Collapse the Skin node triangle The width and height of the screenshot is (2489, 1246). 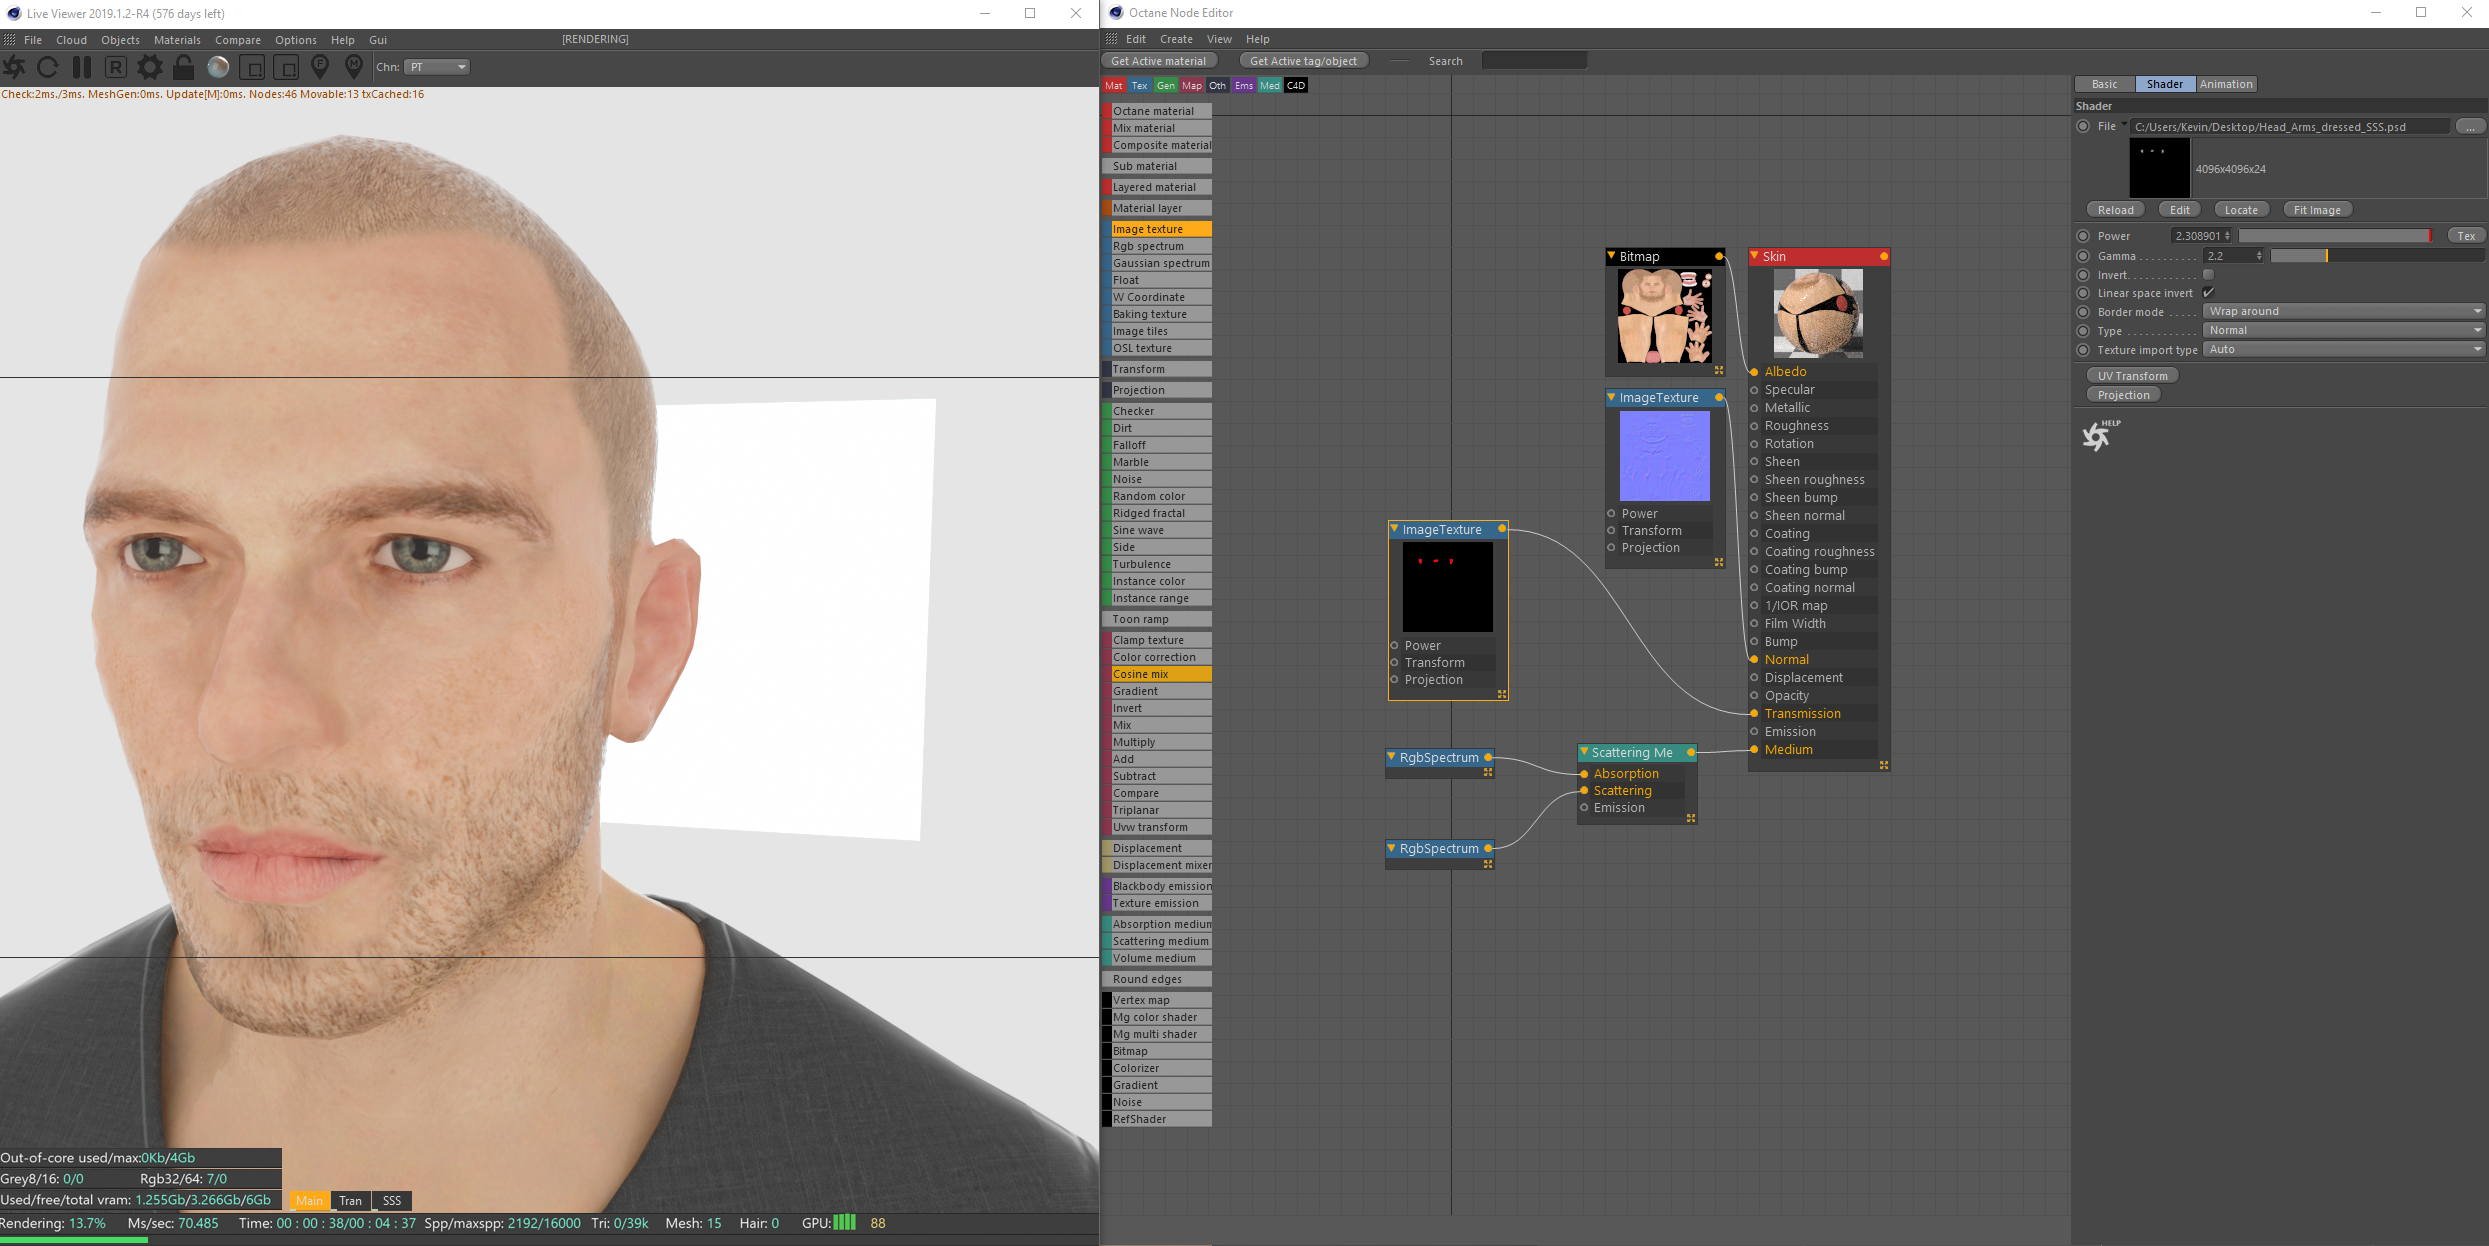click(x=1755, y=256)
